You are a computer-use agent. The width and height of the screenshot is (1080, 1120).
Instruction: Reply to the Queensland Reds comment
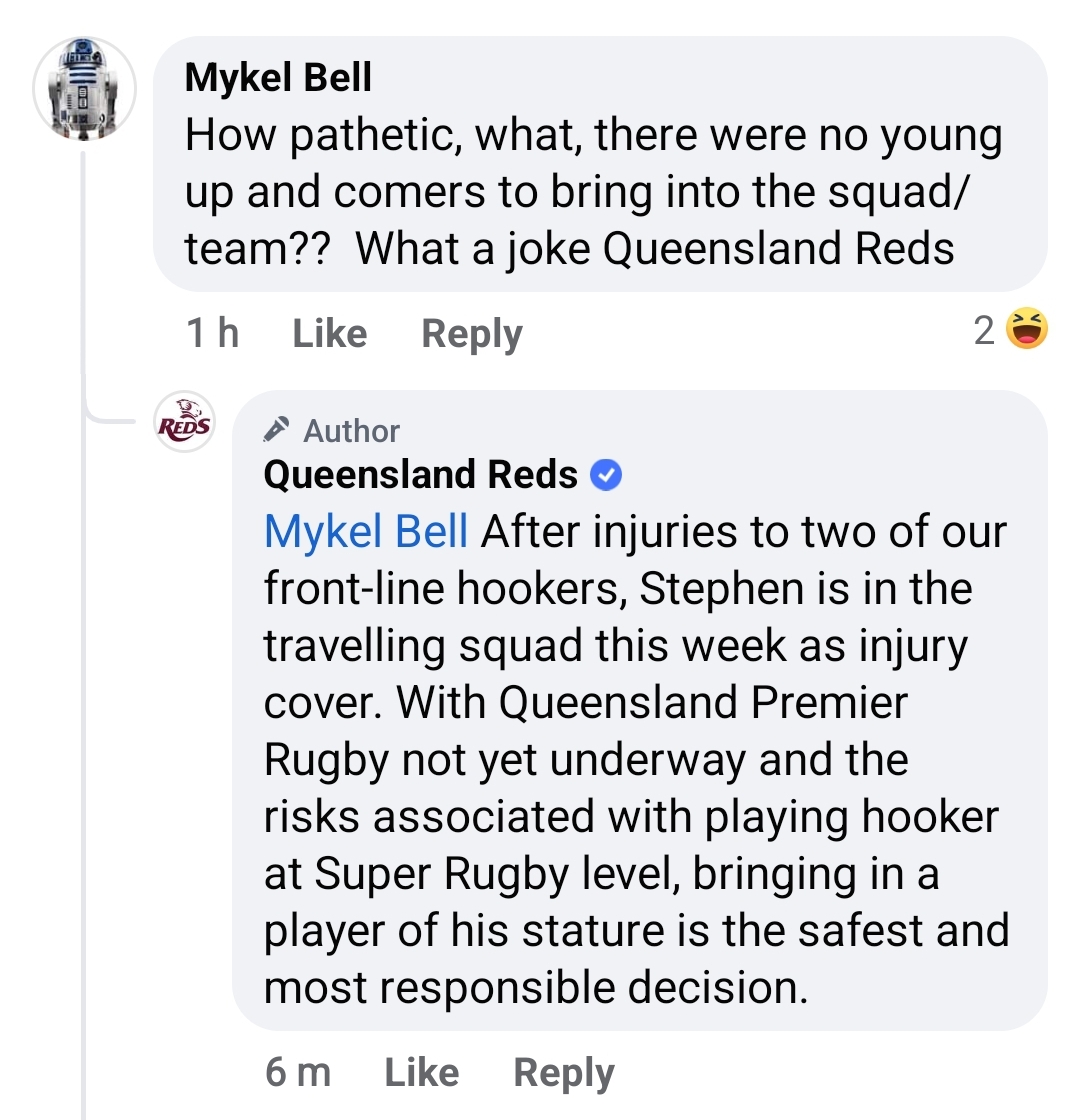tap(564, 1072)
